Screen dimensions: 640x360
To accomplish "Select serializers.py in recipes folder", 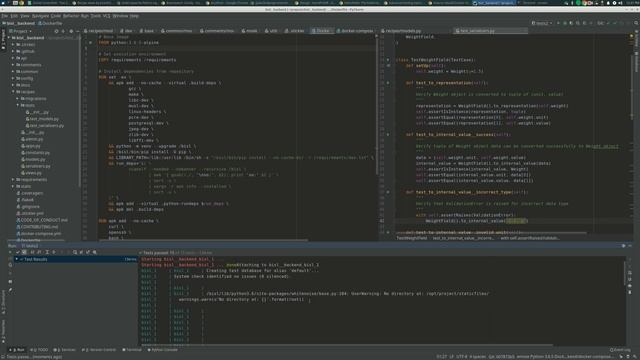I will [36, 166].
